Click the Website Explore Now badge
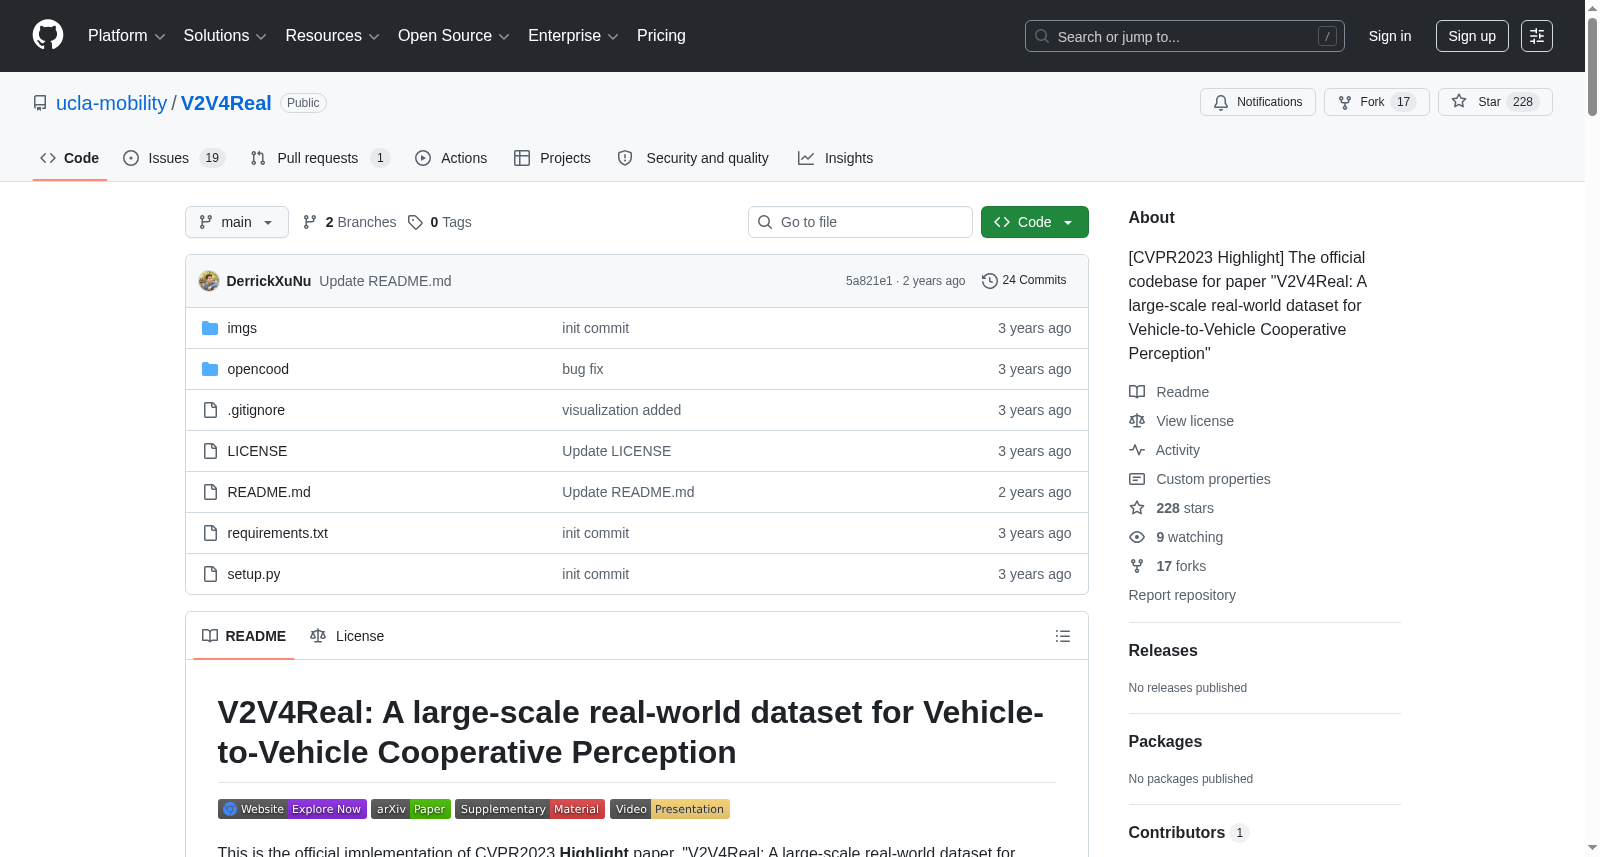Screen dimensions: 1600x857 [292, 809]
